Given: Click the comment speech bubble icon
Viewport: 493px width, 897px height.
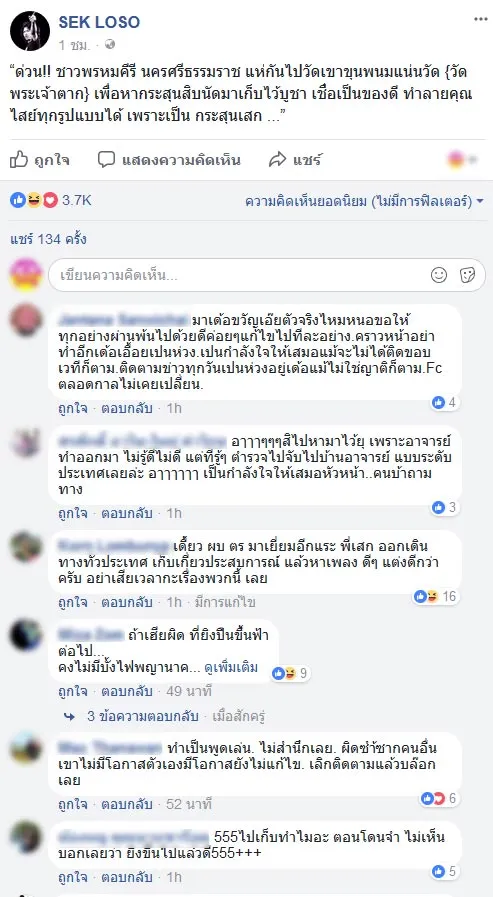Looking at the screenshot, I should coord(106,159).
